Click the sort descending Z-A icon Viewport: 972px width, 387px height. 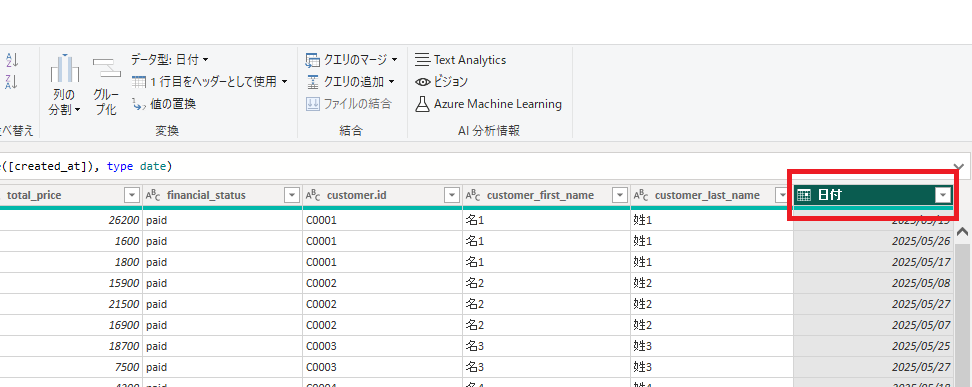(12, 81)
